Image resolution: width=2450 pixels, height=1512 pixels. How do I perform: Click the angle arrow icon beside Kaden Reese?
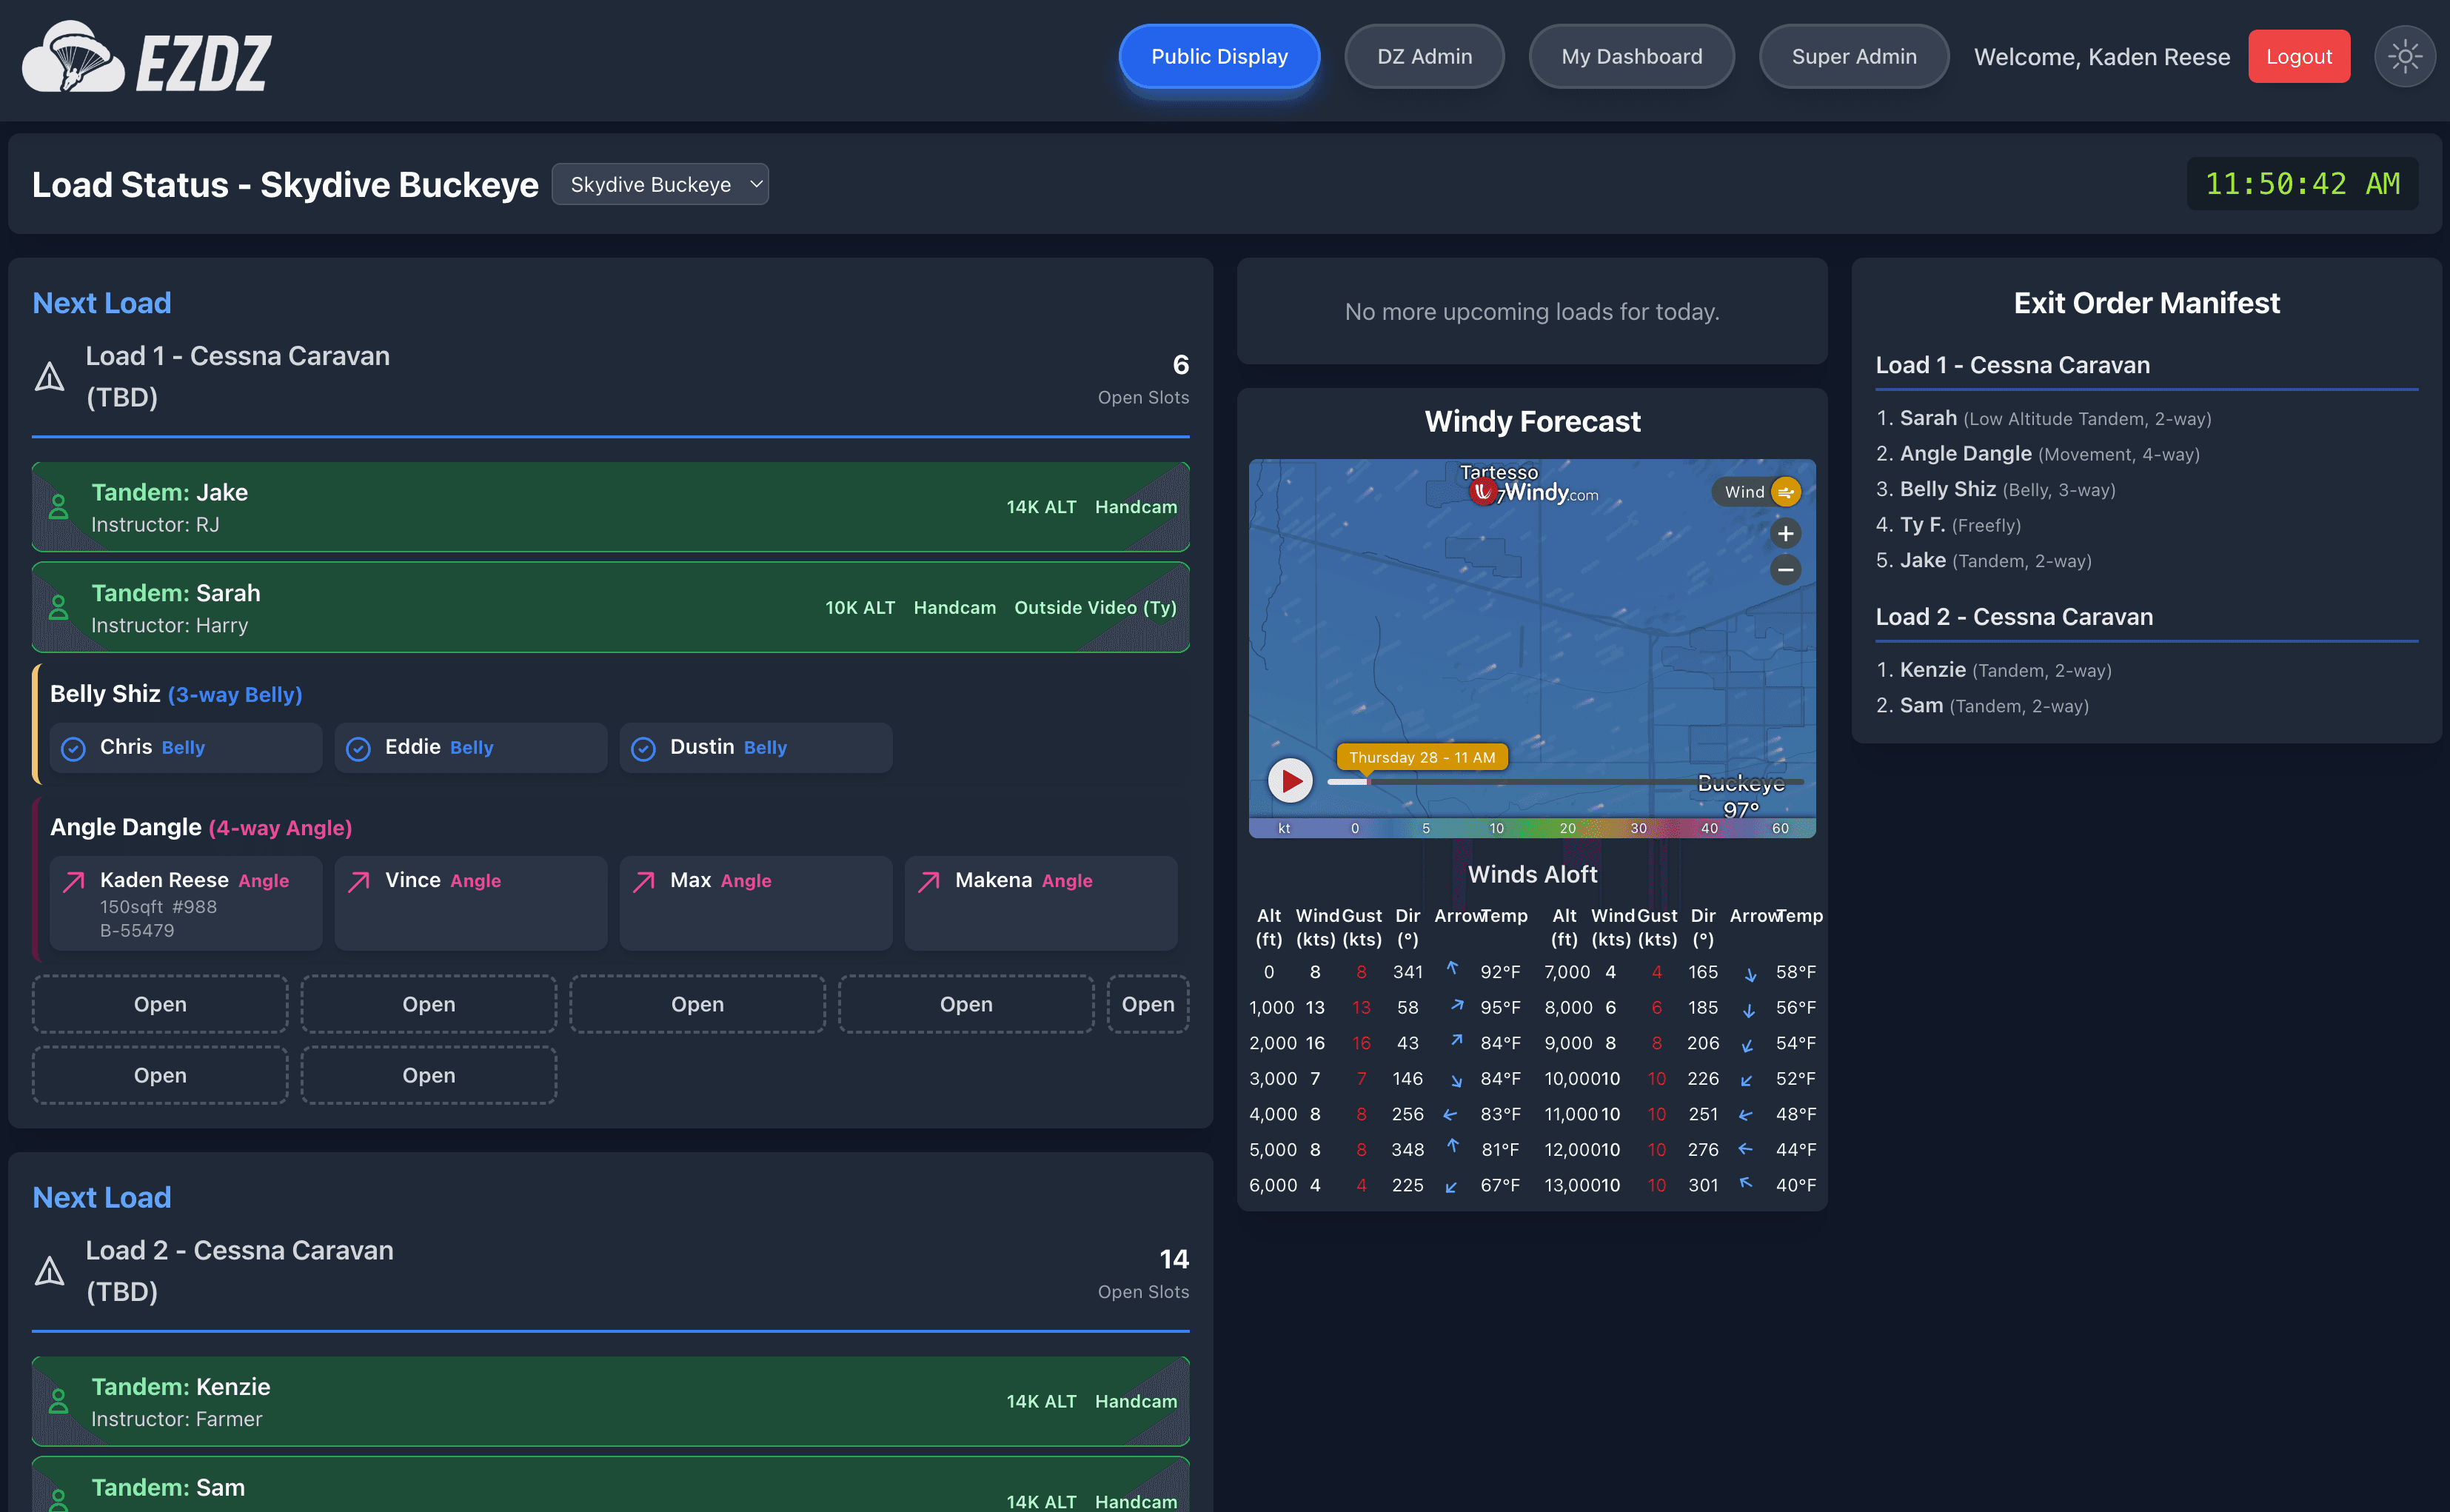[72, 881]
